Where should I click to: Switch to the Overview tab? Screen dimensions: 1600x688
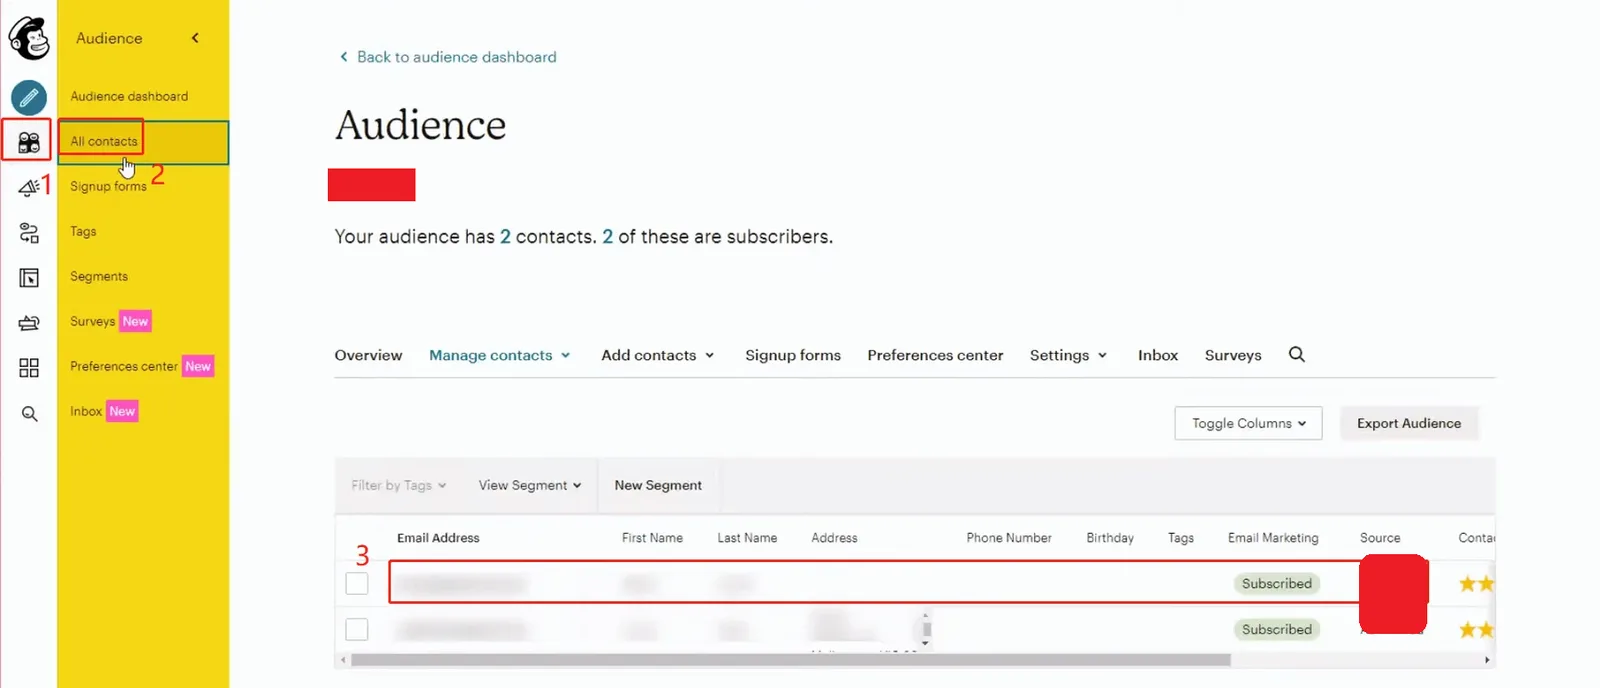point(368,355)
